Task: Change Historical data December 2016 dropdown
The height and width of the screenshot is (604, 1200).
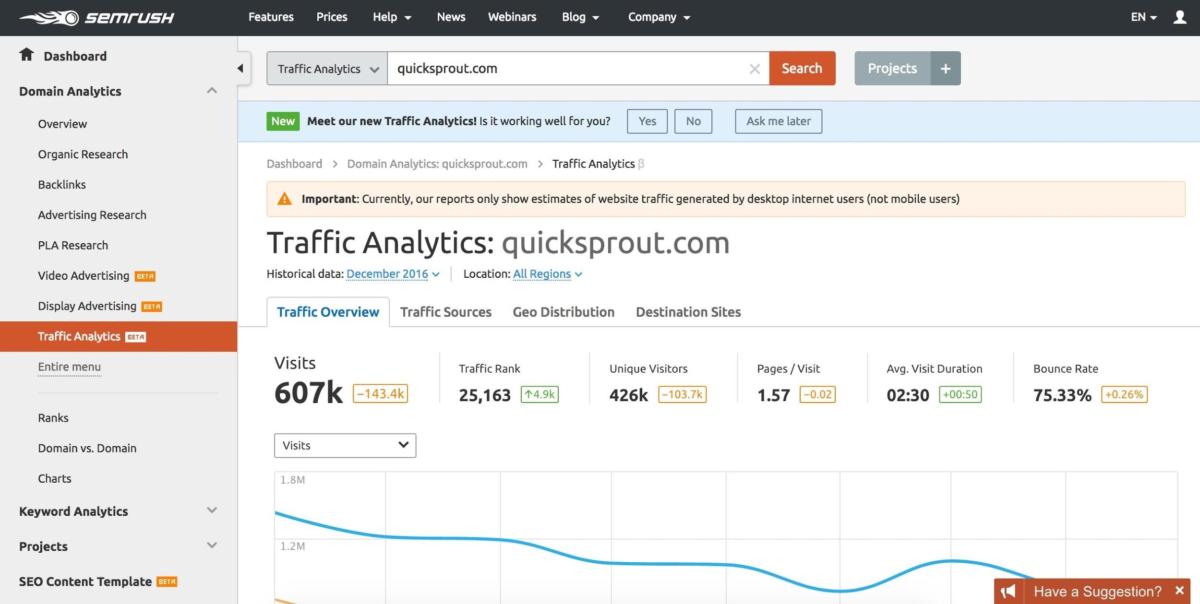Action: (393, 274)
